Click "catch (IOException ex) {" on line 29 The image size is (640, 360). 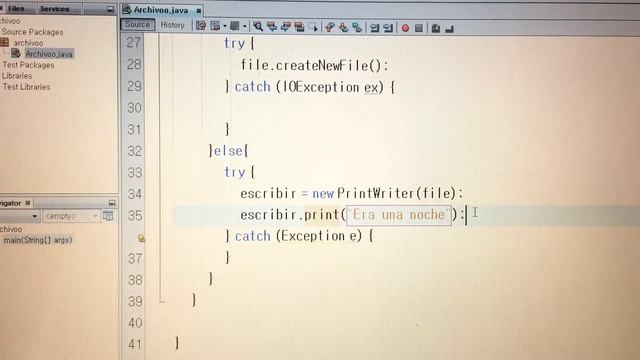[315, 87]
